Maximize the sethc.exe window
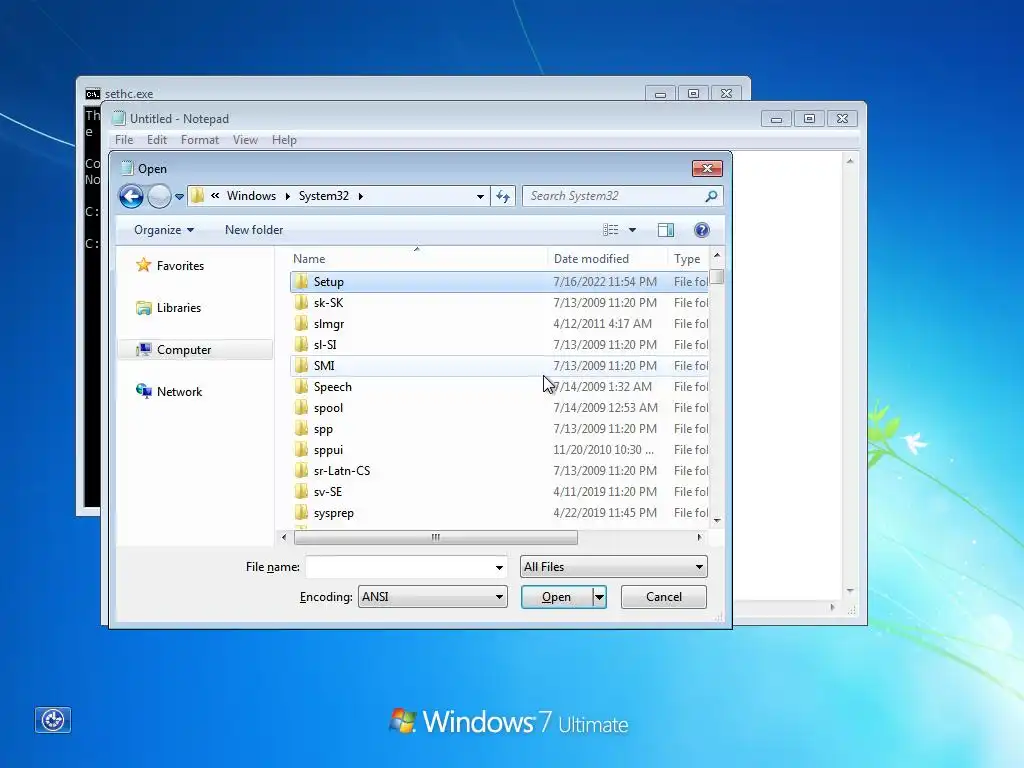The height and width of the screenshot is (768, 1024). coord(694,94)
